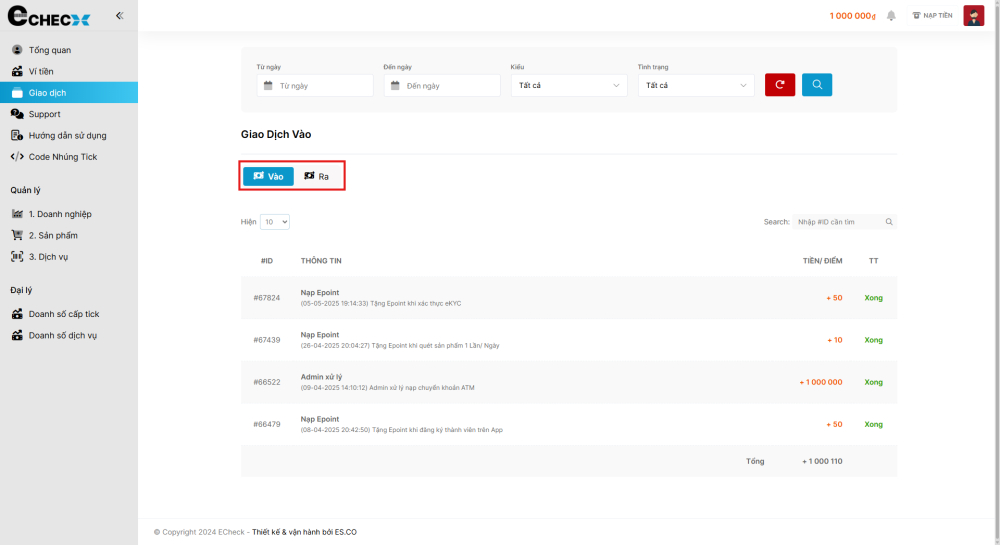Click the Nạp Tiền top-up button

[x=932, y=16]
